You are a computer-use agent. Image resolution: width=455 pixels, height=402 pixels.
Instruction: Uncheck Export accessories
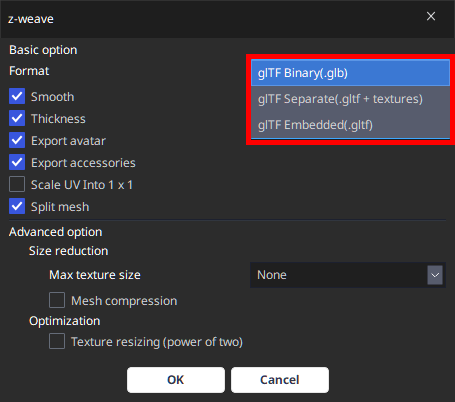17,163
